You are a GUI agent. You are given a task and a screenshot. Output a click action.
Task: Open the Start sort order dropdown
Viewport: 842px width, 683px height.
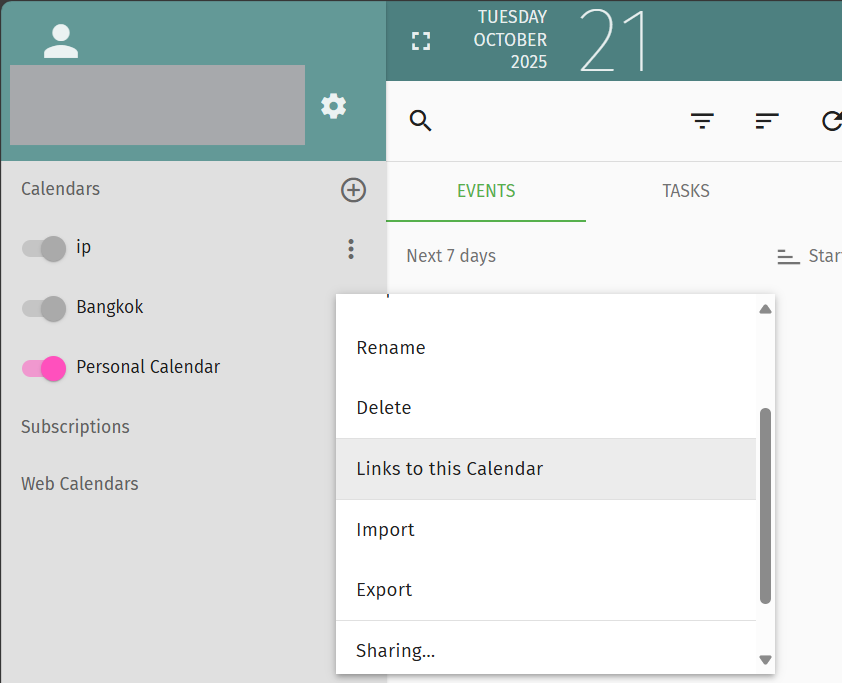click(x=808, y=256)
